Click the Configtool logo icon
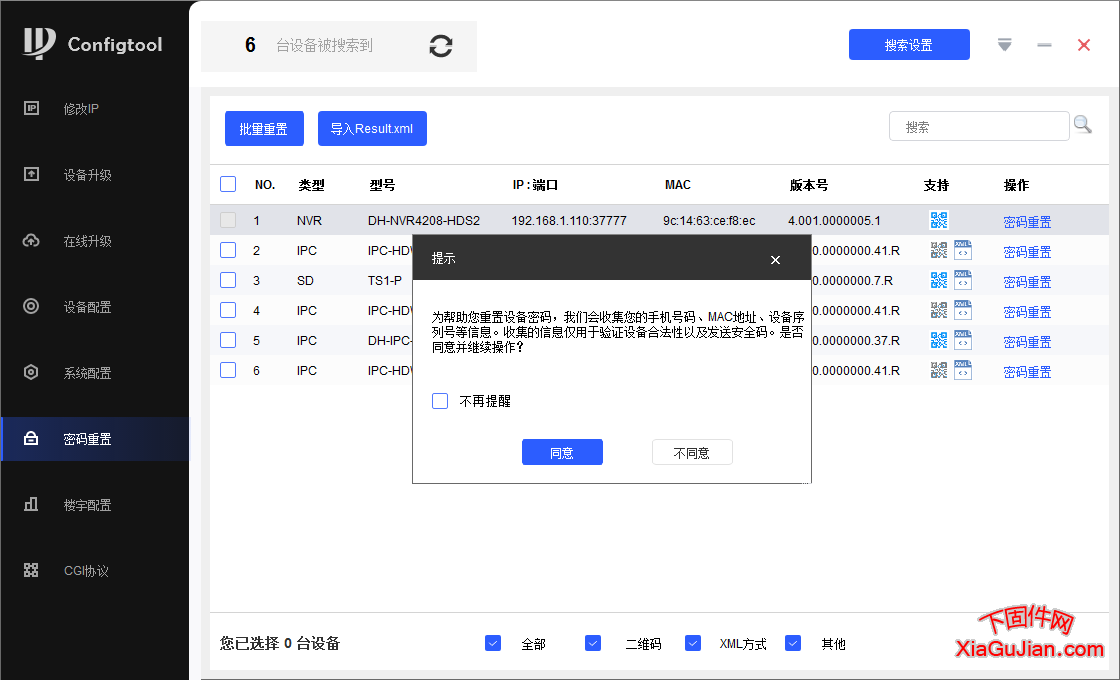Image resolution: width=1120 pixels, height=680 pixels. pos(39,43)
